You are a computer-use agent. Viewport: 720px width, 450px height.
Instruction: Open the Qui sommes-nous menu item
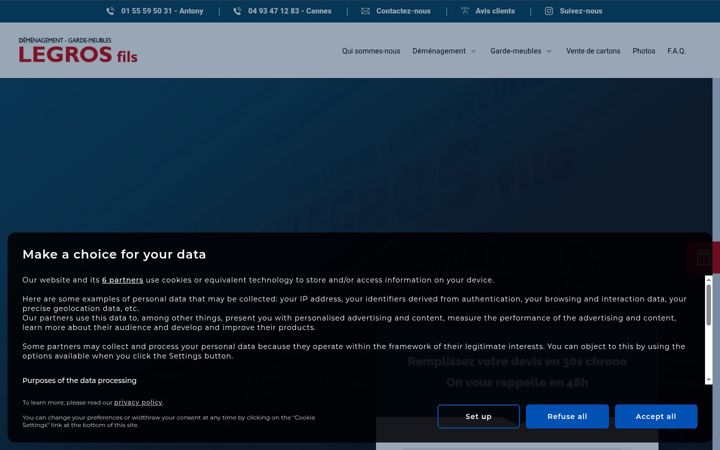click(371, 51)
